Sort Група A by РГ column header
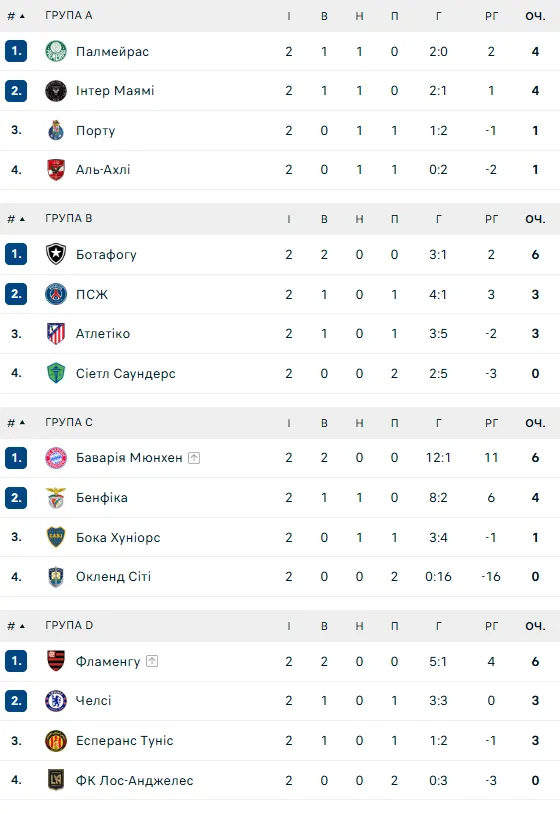560x814 pixels. coord(491,16)
